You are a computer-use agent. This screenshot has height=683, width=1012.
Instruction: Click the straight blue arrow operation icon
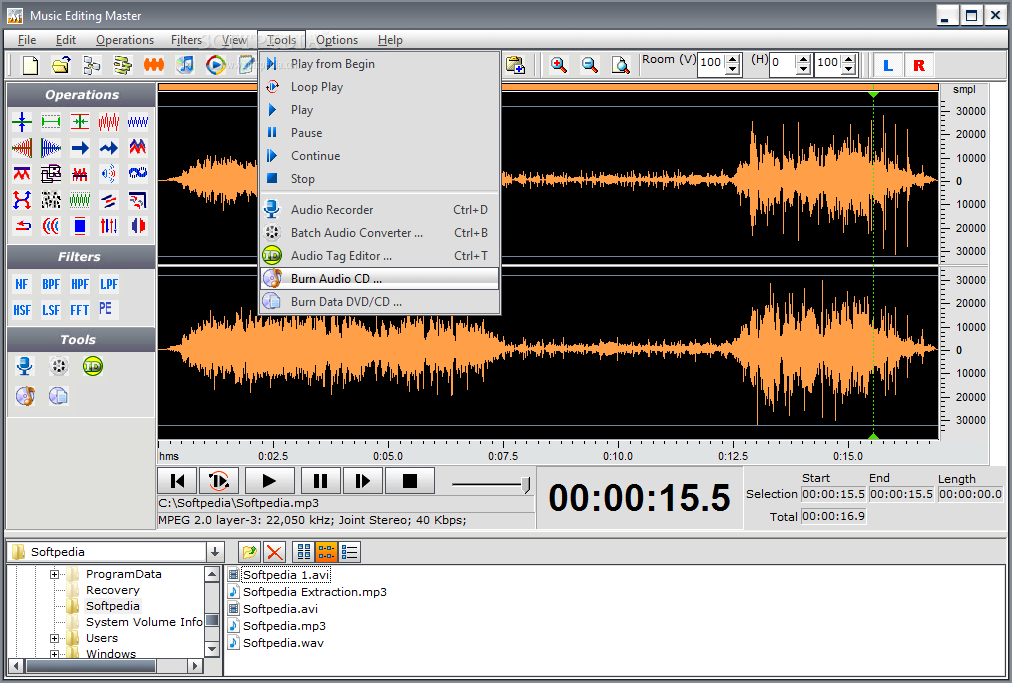click(80, 148)
